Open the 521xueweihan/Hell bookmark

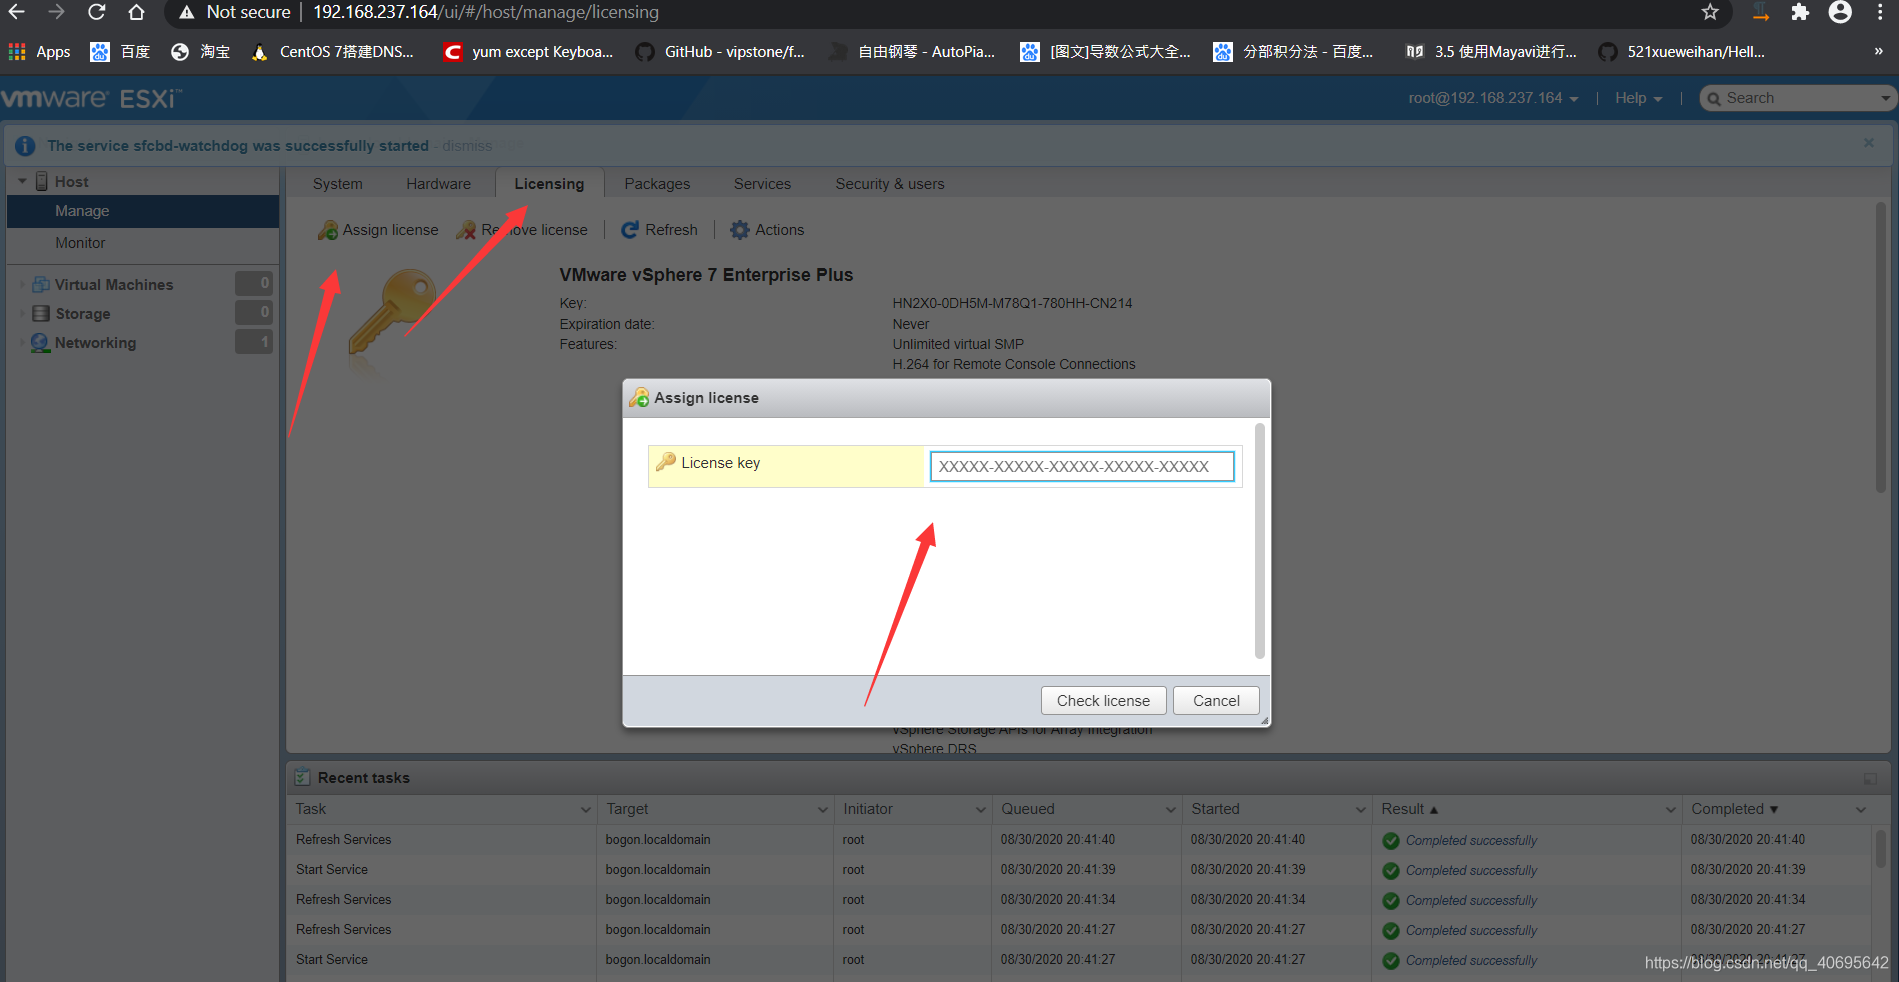coord(1682,52)
